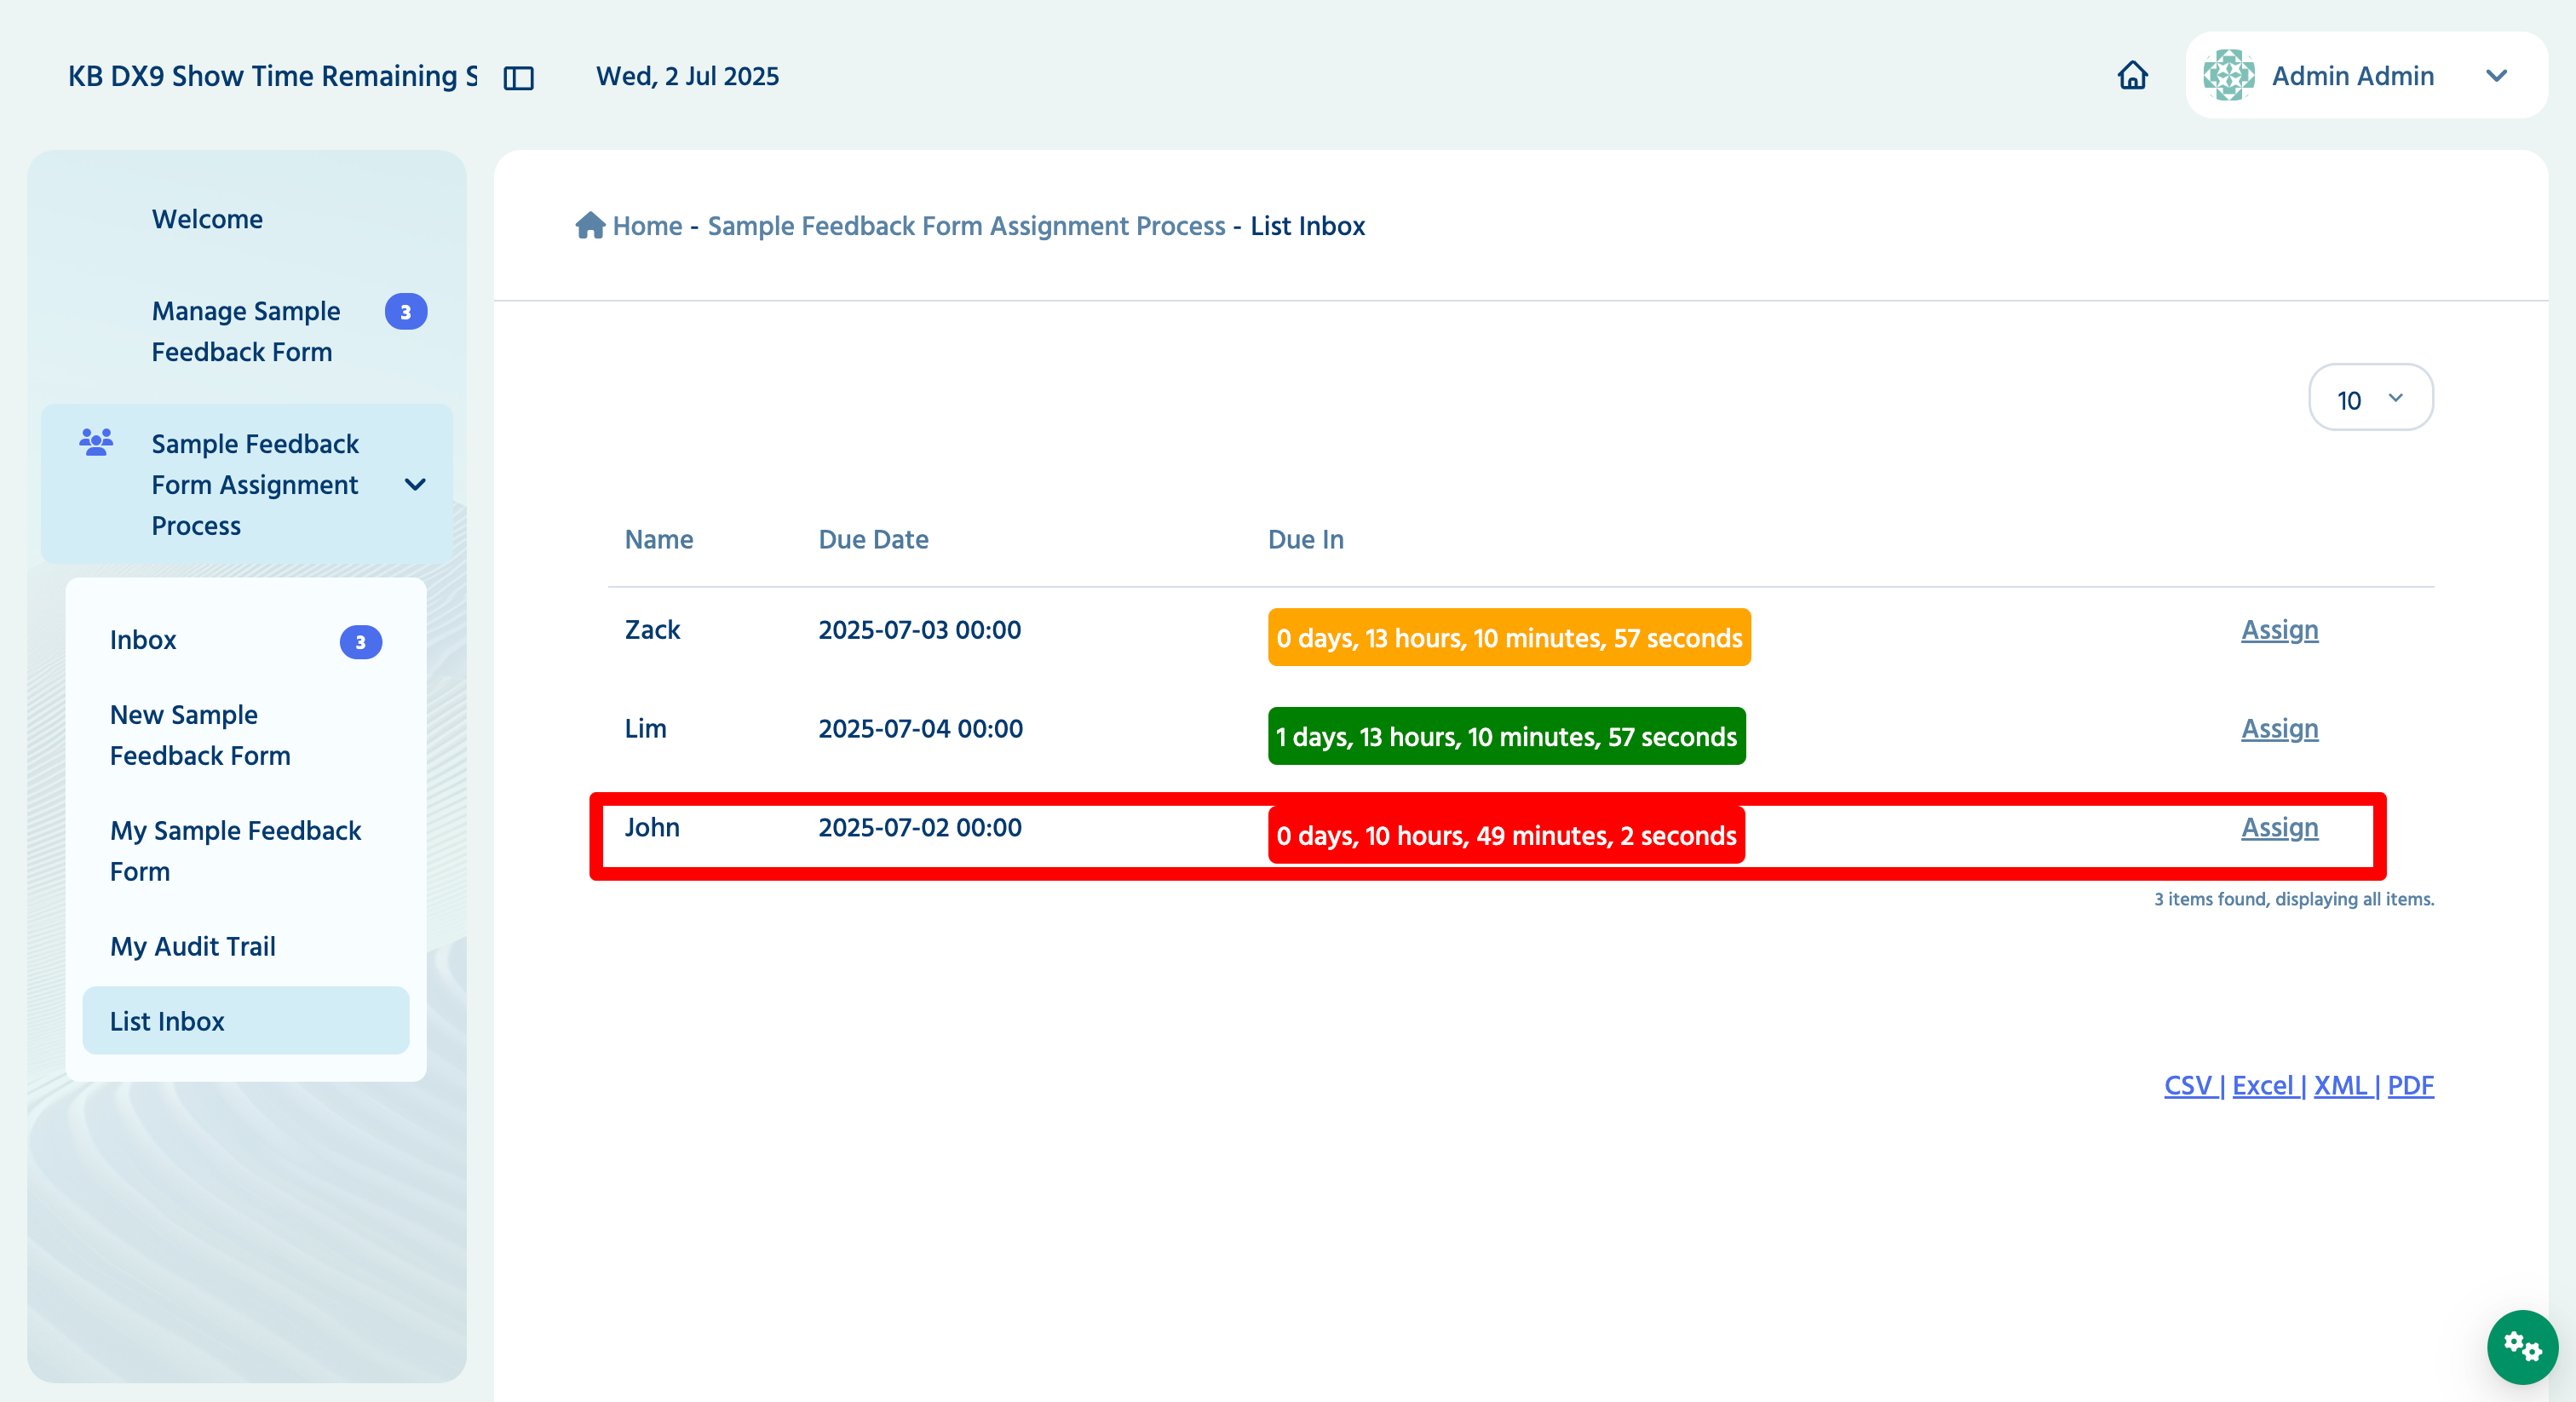
Task: Select Sample Feedback Form Assignment Process menu
Action: (x=247, y=484)
